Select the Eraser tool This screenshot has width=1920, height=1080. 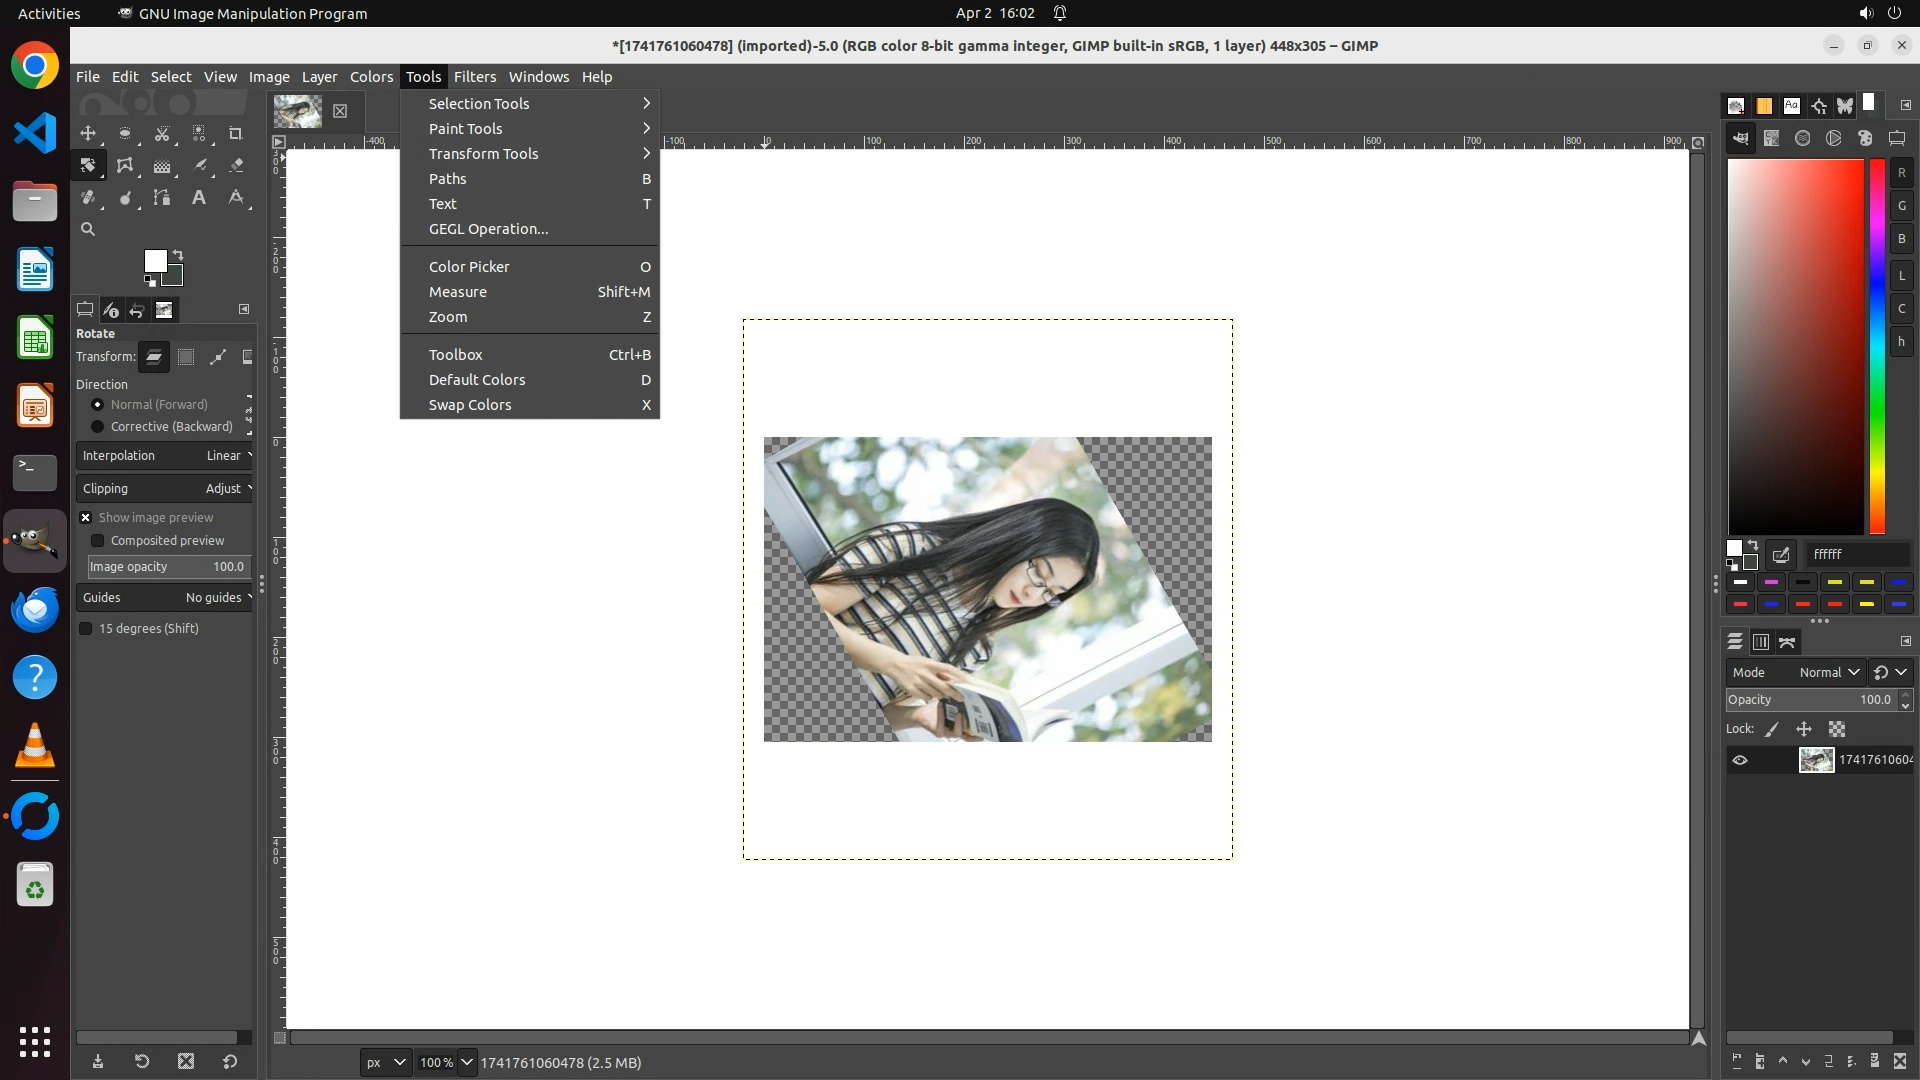tap(236, 165)
